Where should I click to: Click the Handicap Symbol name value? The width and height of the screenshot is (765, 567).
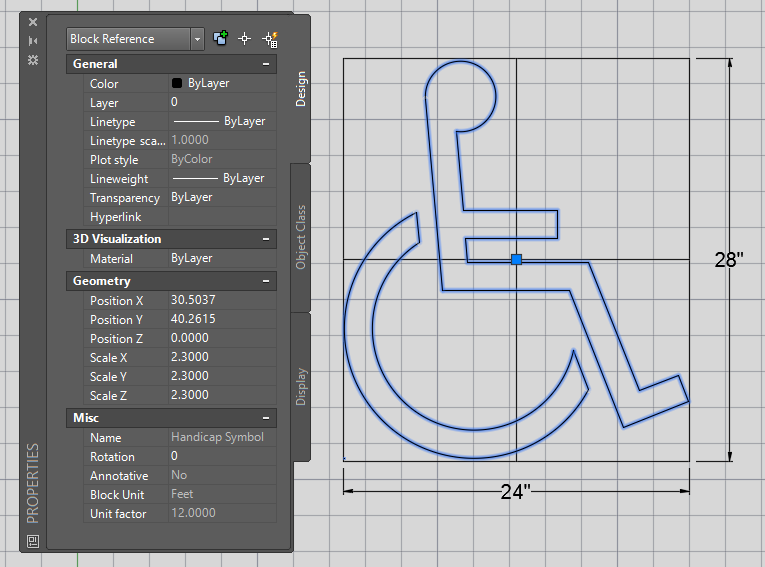click(222, 437)
